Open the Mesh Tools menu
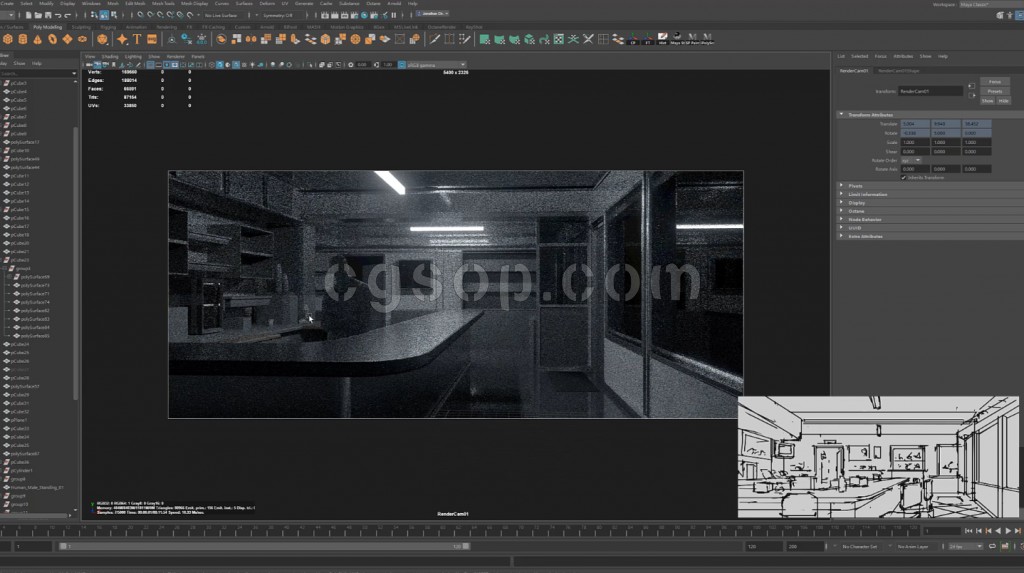Viewport: 1024px width, 573px height. (163, 3)
